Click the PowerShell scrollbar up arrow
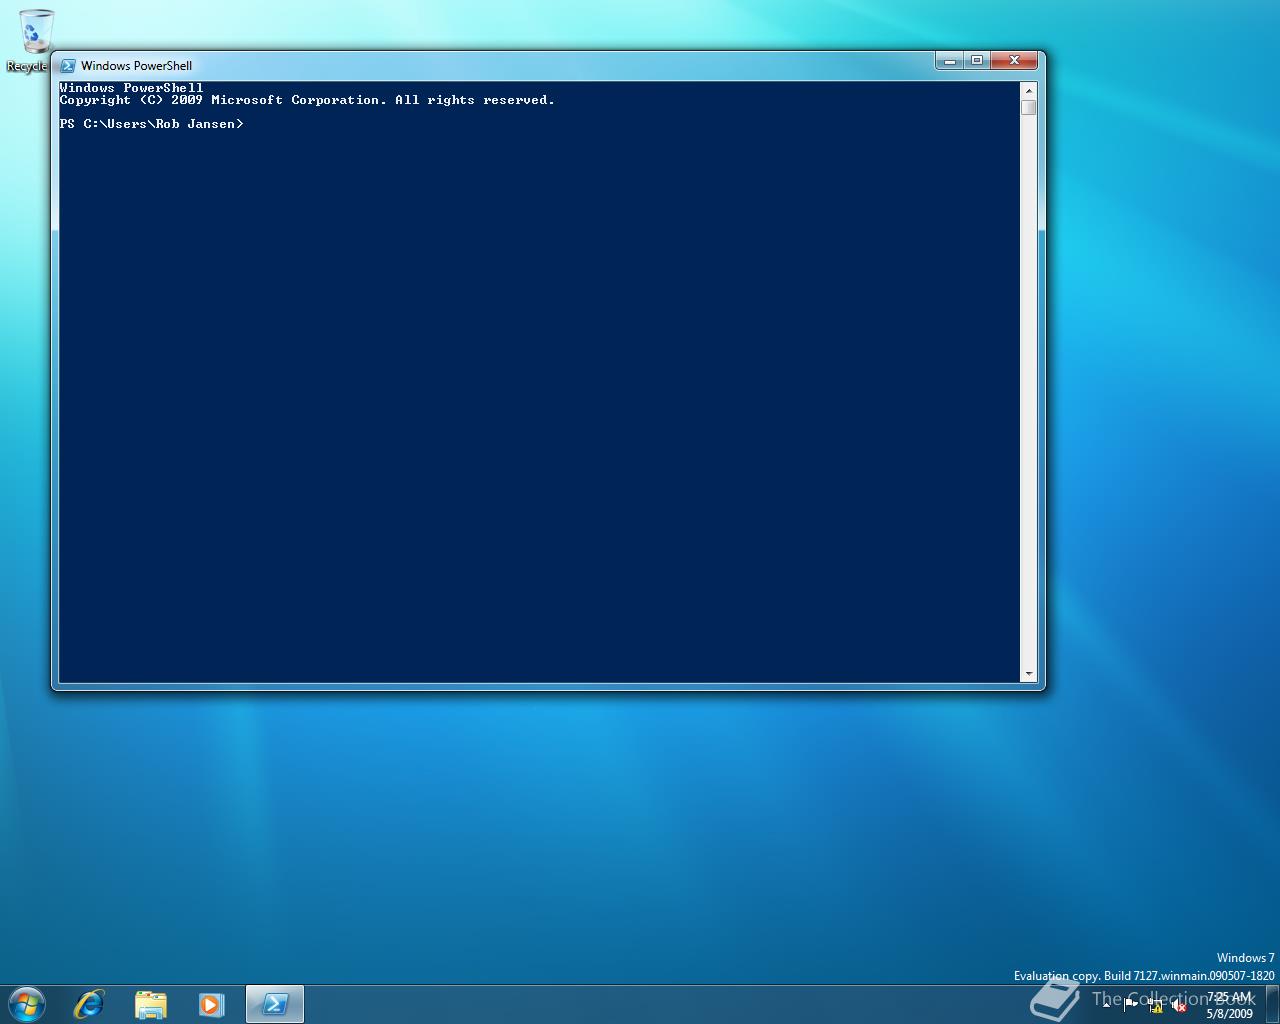This screenshot has width=1280, height=1024. click(1028, 91)
